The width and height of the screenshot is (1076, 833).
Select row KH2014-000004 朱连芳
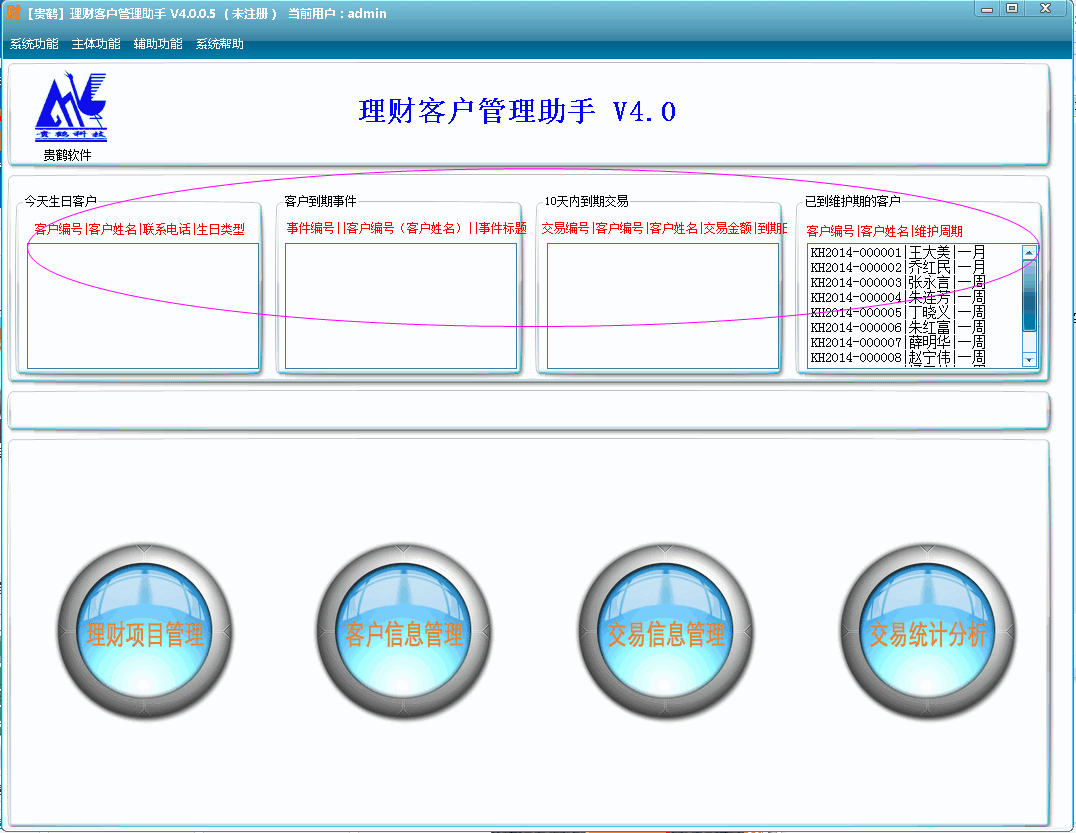click(898, 297)
